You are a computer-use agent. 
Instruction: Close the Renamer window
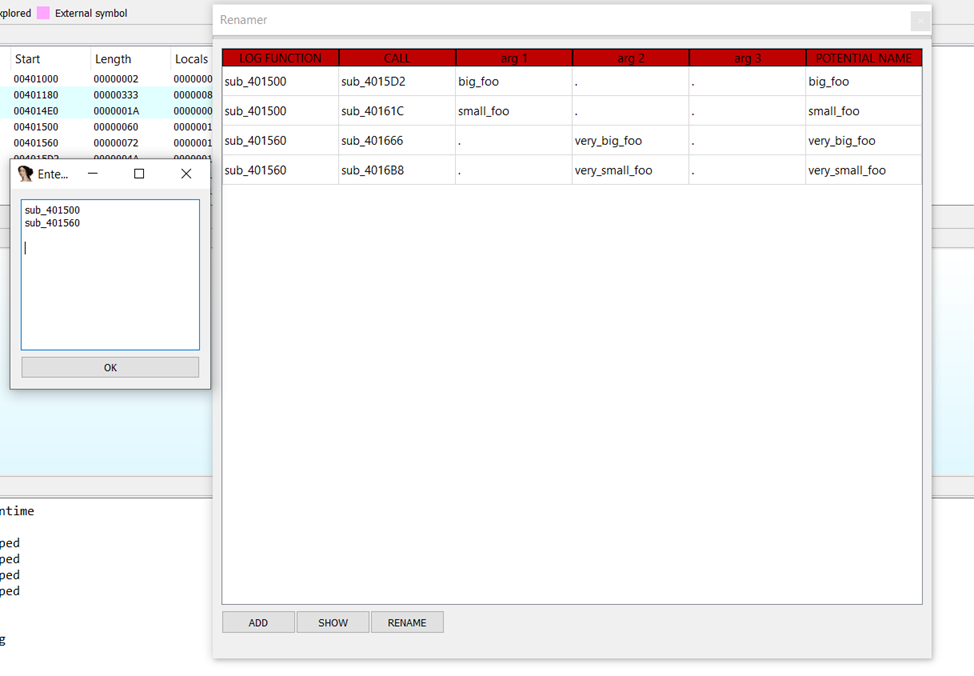coord(920,21)
